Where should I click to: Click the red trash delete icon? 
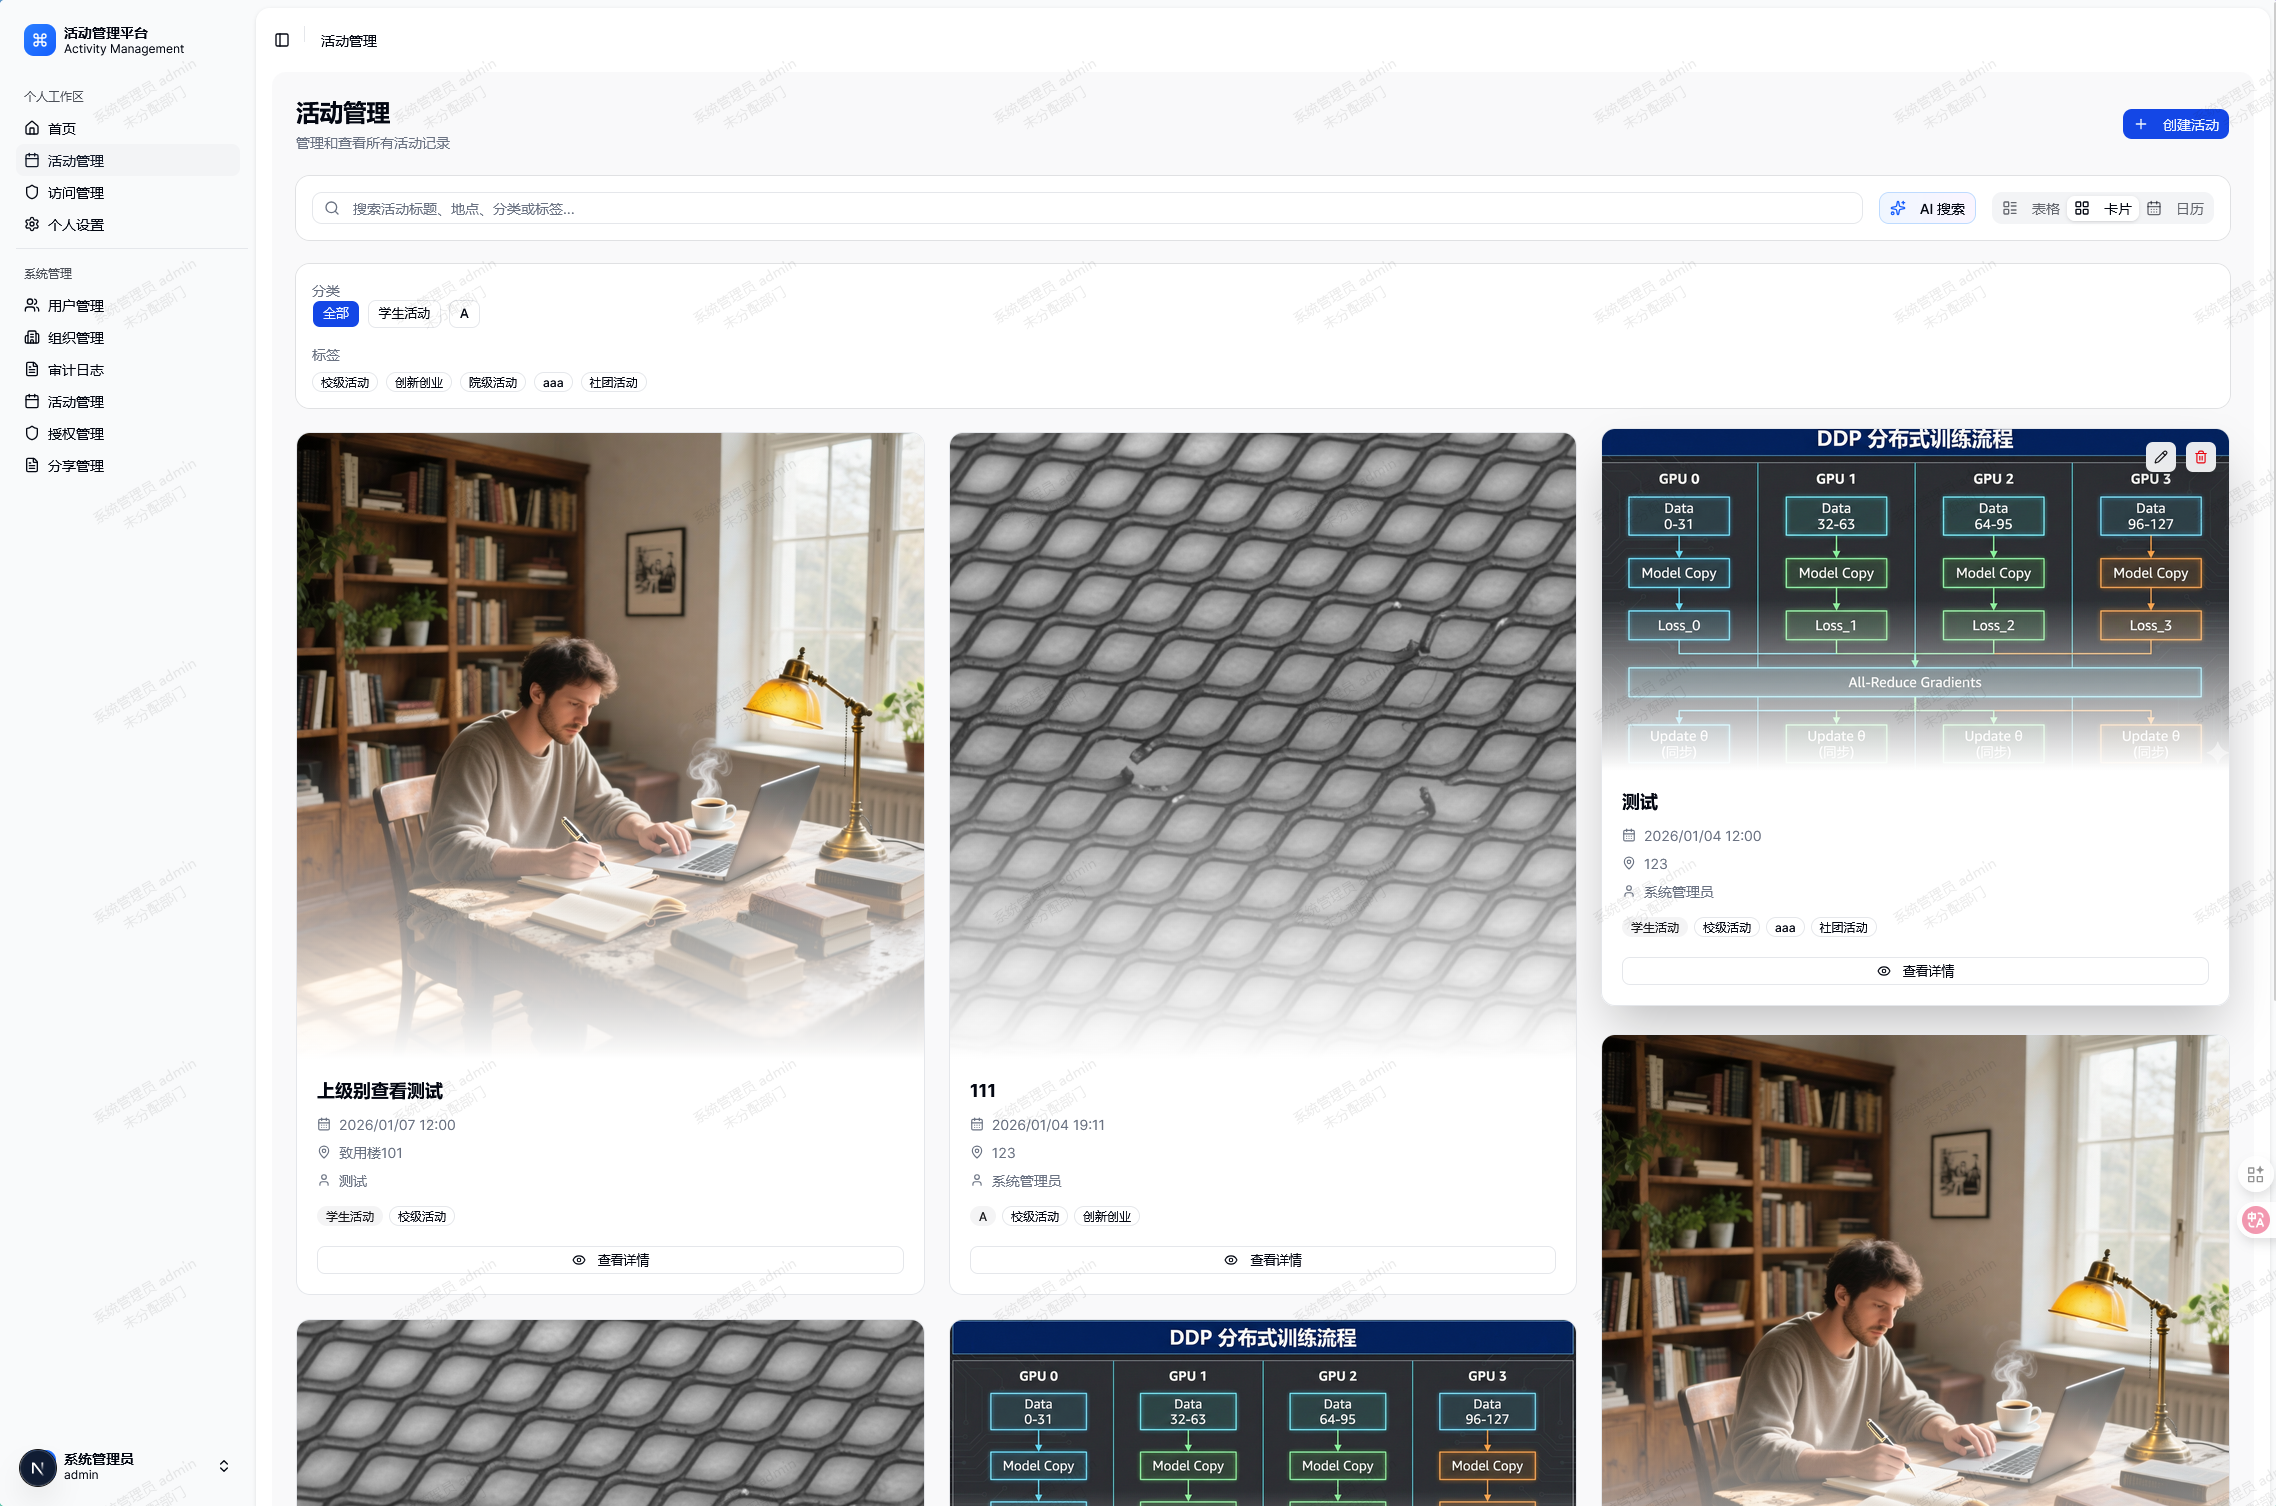pos(2200,457)
